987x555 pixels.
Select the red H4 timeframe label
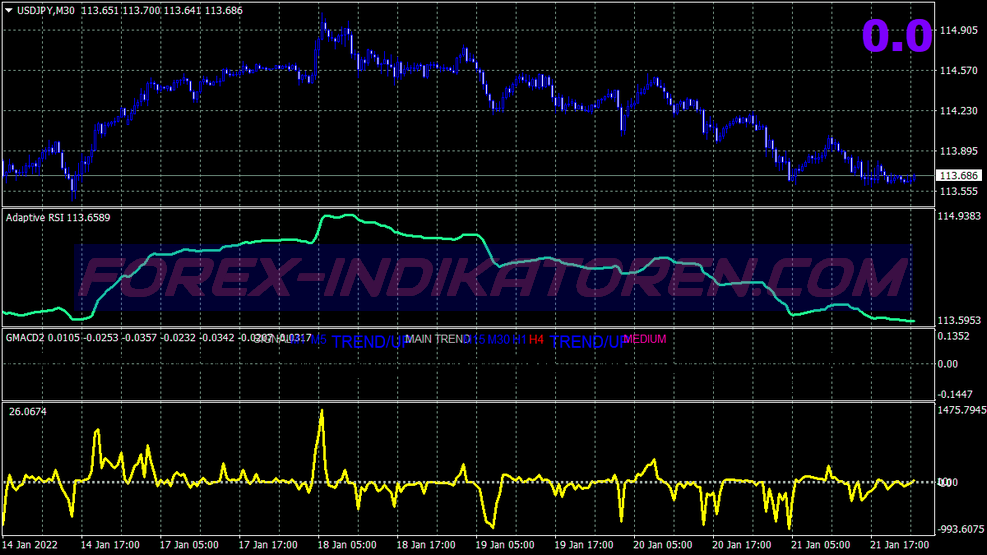[x=536, y=340]
